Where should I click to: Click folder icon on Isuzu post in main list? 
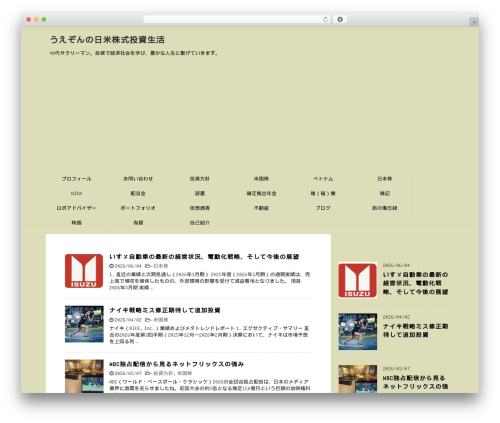click(148, 266)
